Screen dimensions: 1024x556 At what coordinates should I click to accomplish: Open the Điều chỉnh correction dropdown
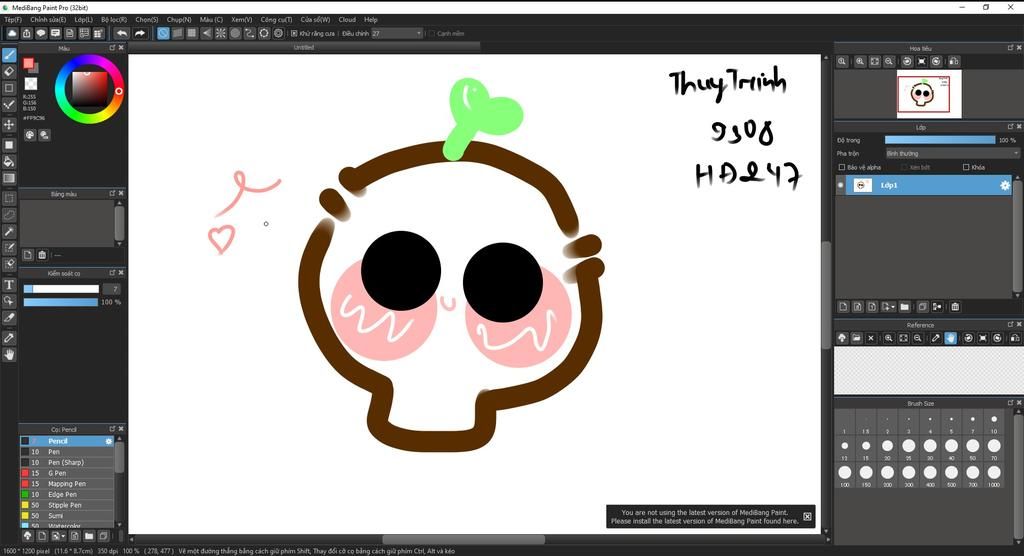397,33
